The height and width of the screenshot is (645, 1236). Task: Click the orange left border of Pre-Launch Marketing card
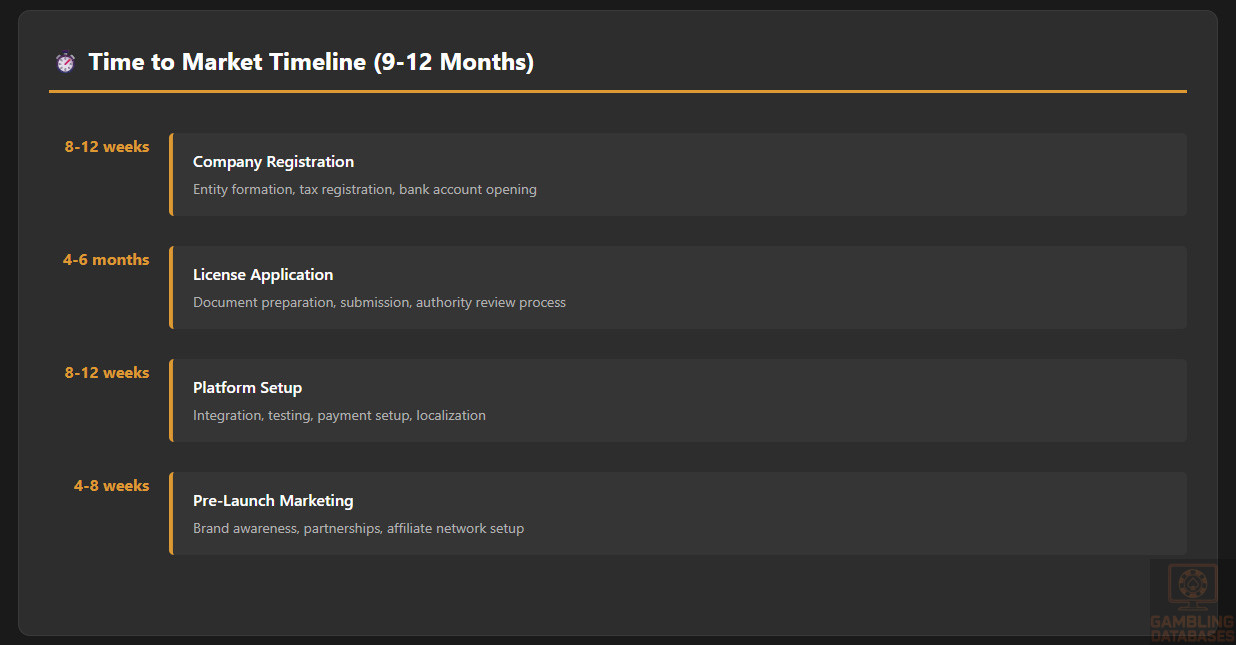click(171, 513)
